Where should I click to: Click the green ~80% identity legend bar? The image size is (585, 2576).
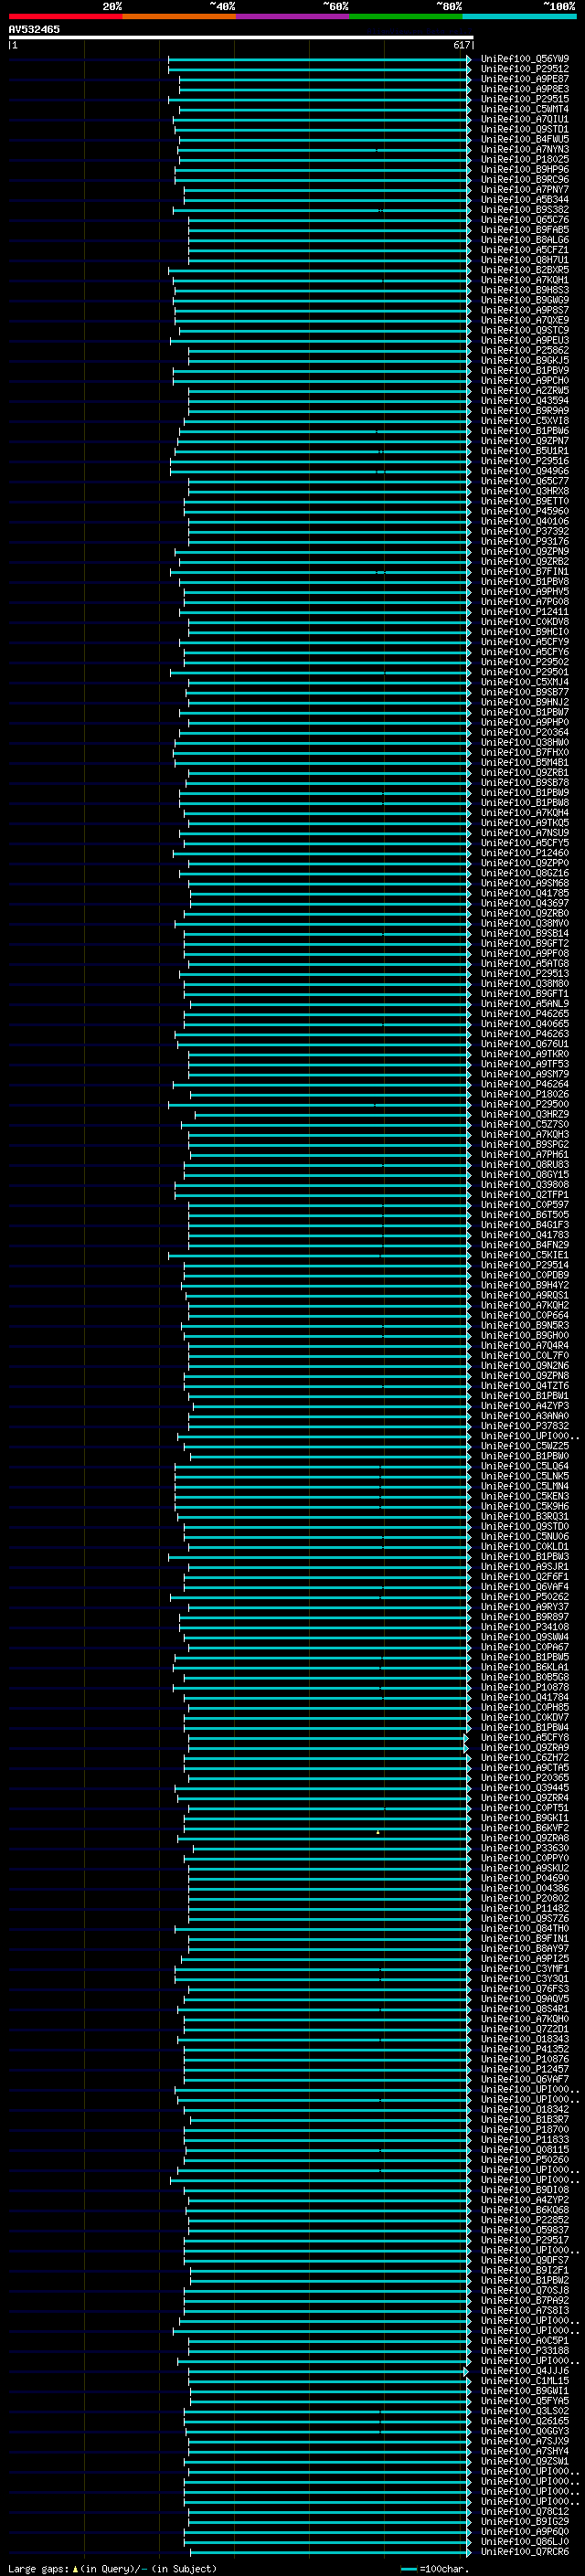point(406,16)
